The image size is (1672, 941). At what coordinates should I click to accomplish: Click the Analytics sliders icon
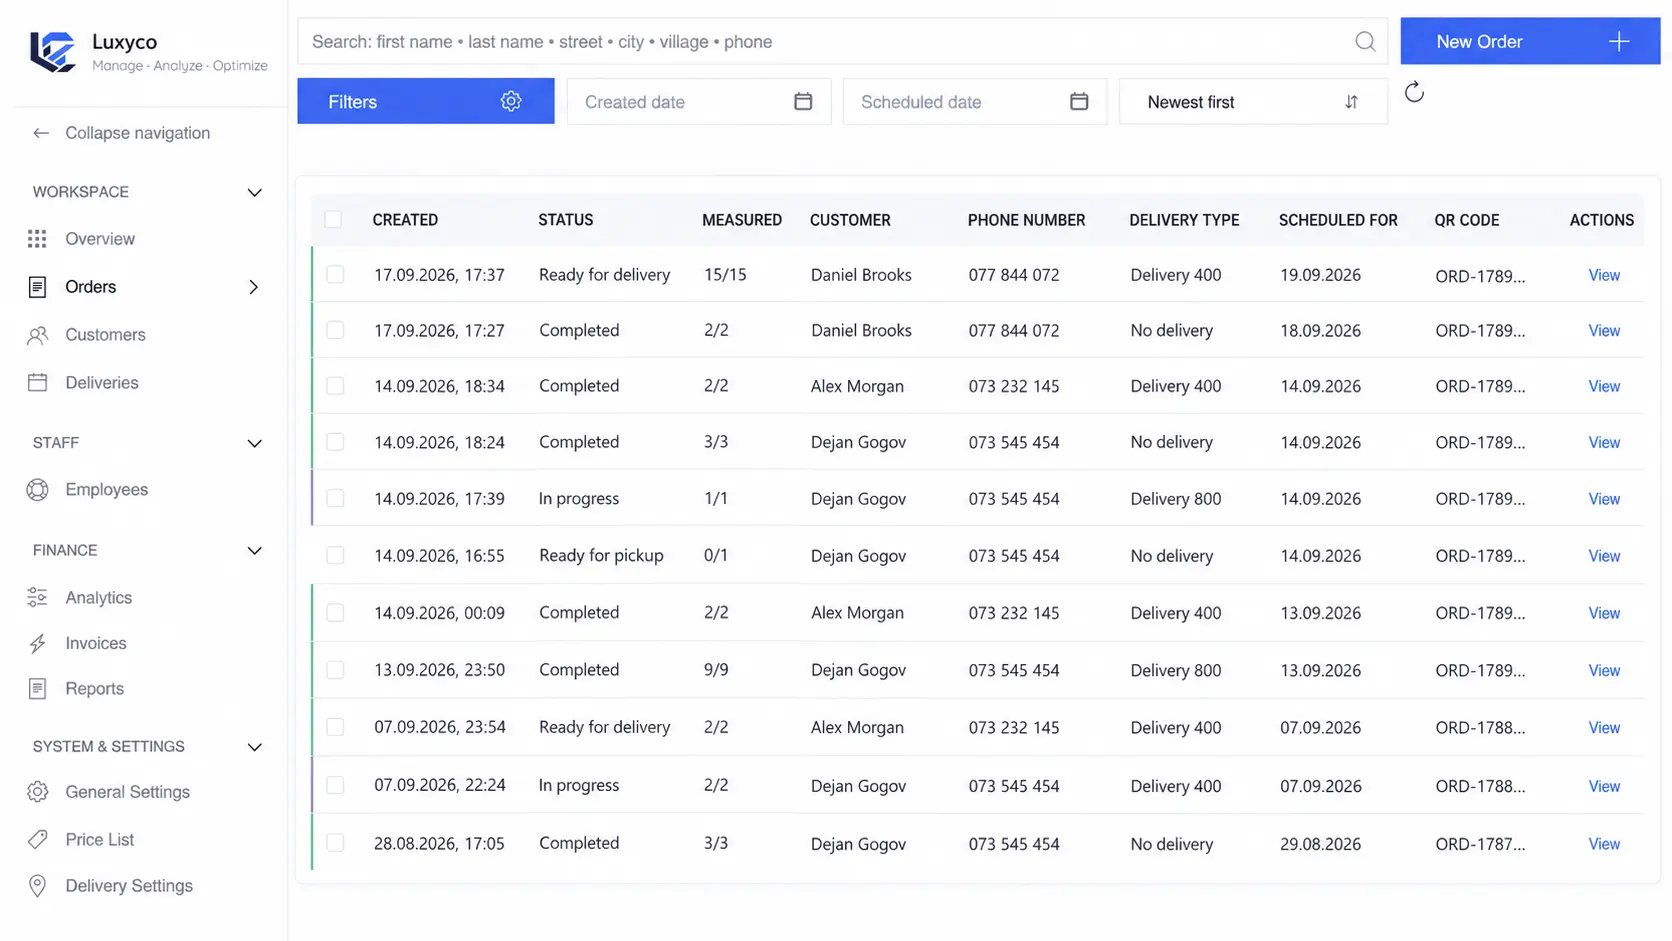(37, 597)
